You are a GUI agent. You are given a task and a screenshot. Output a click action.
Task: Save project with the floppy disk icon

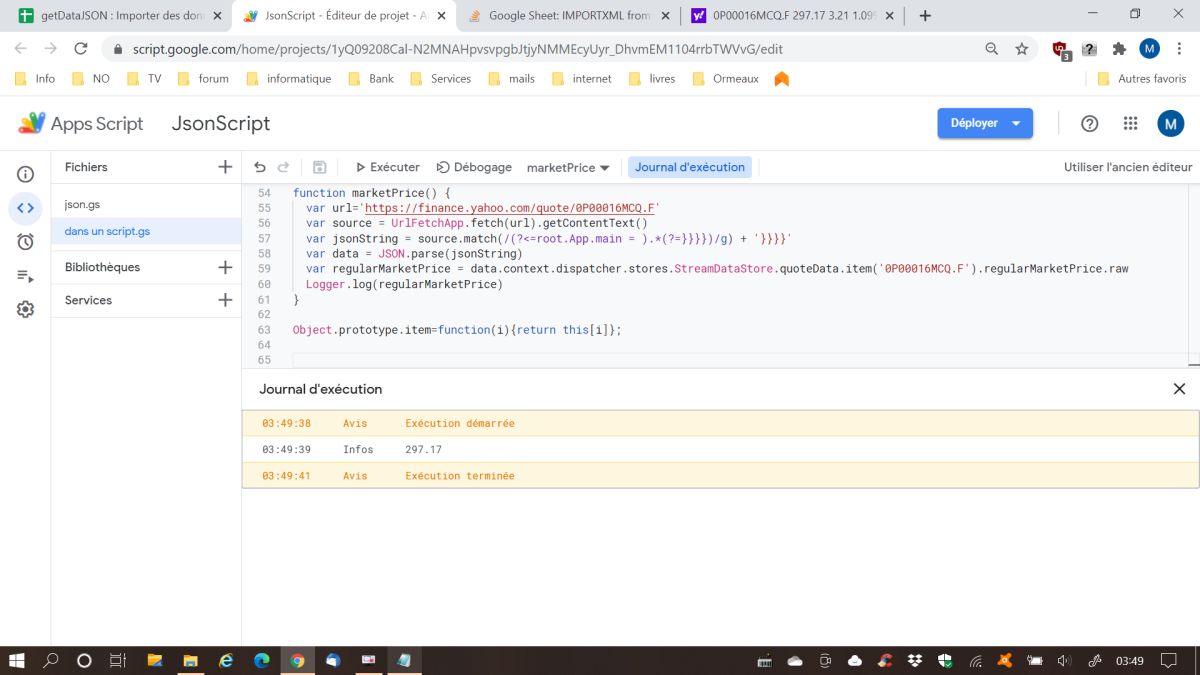320,167
